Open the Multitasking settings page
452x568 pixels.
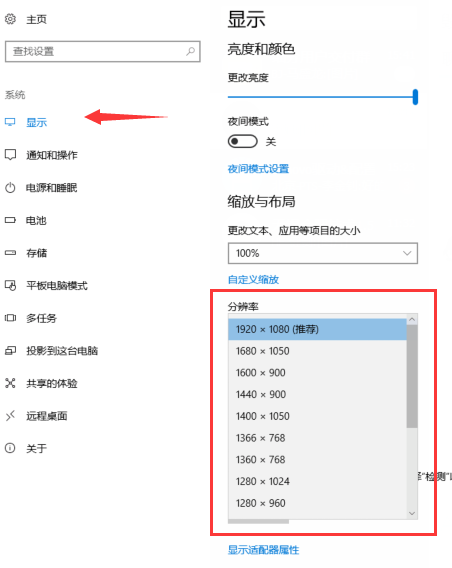click(x=41, y=318)
